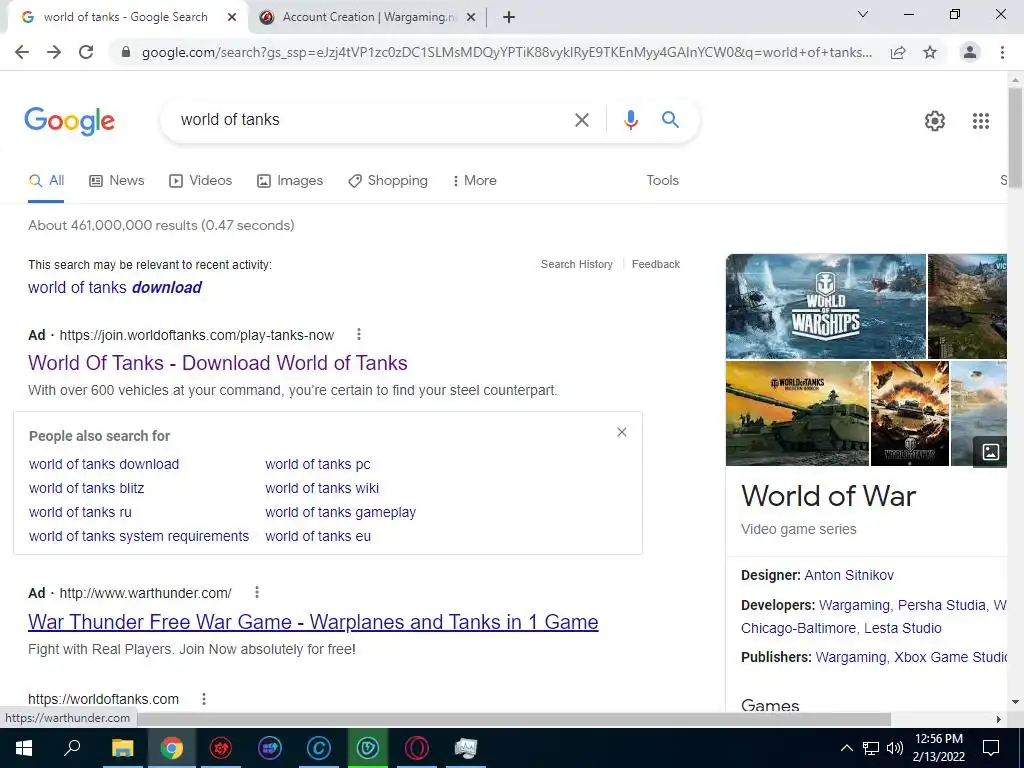Go back to the previous page
Screen dimensions: 1024x768
22,52
